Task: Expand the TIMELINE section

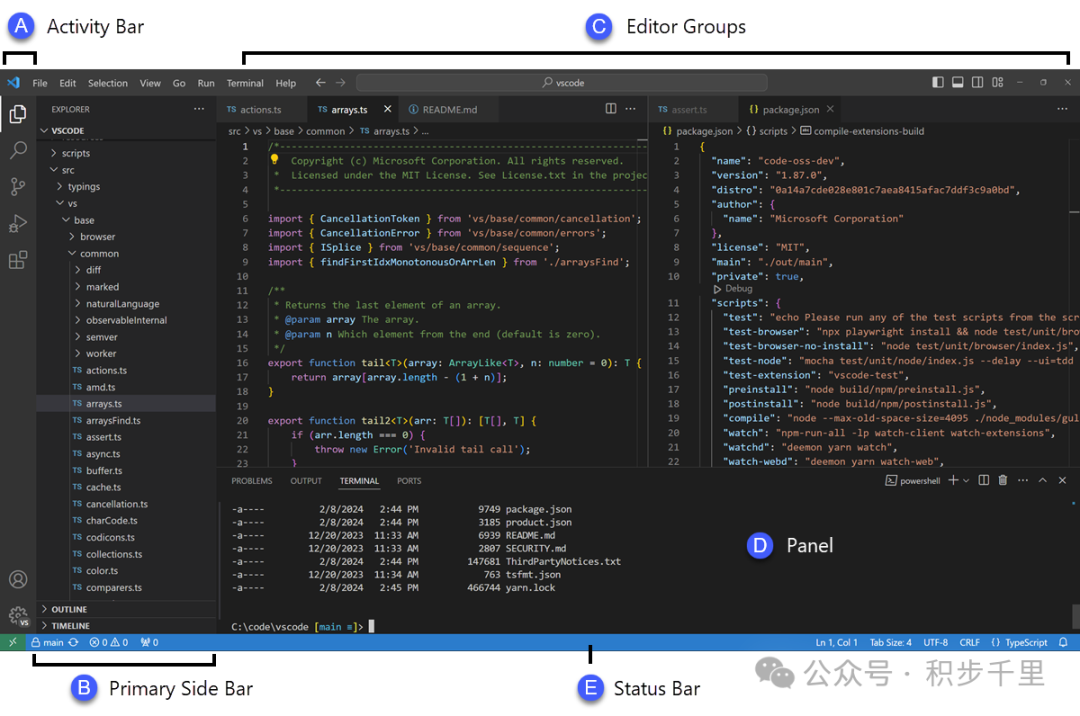Action: pos(126,626)
